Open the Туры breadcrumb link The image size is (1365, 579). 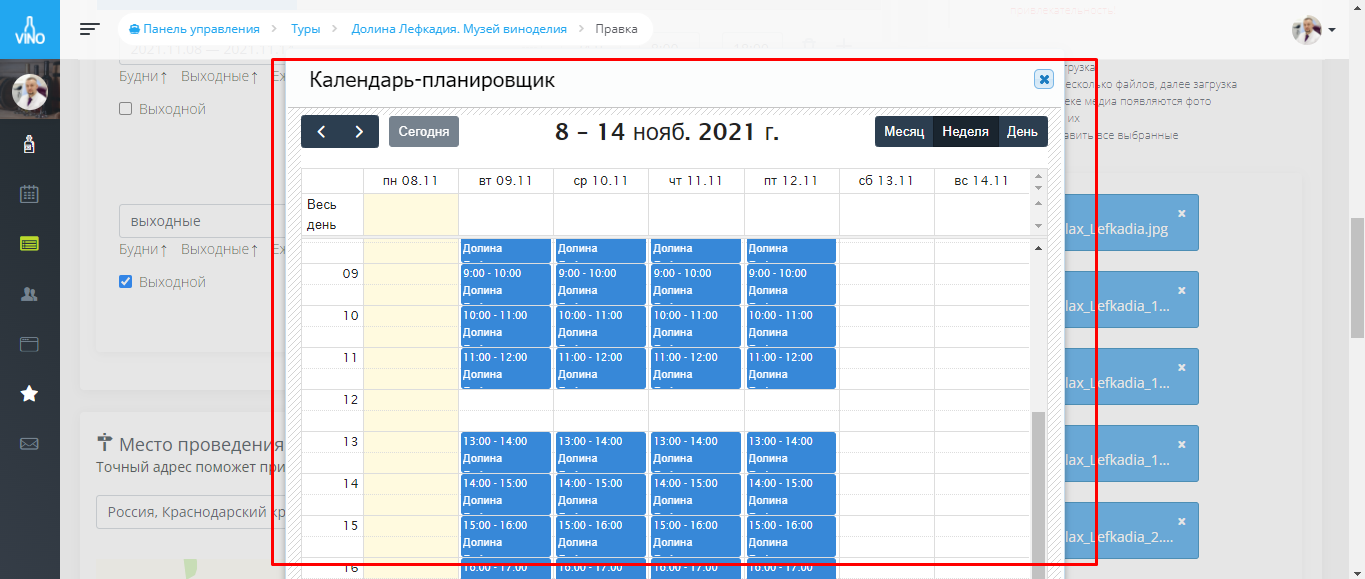pos(306,29)
